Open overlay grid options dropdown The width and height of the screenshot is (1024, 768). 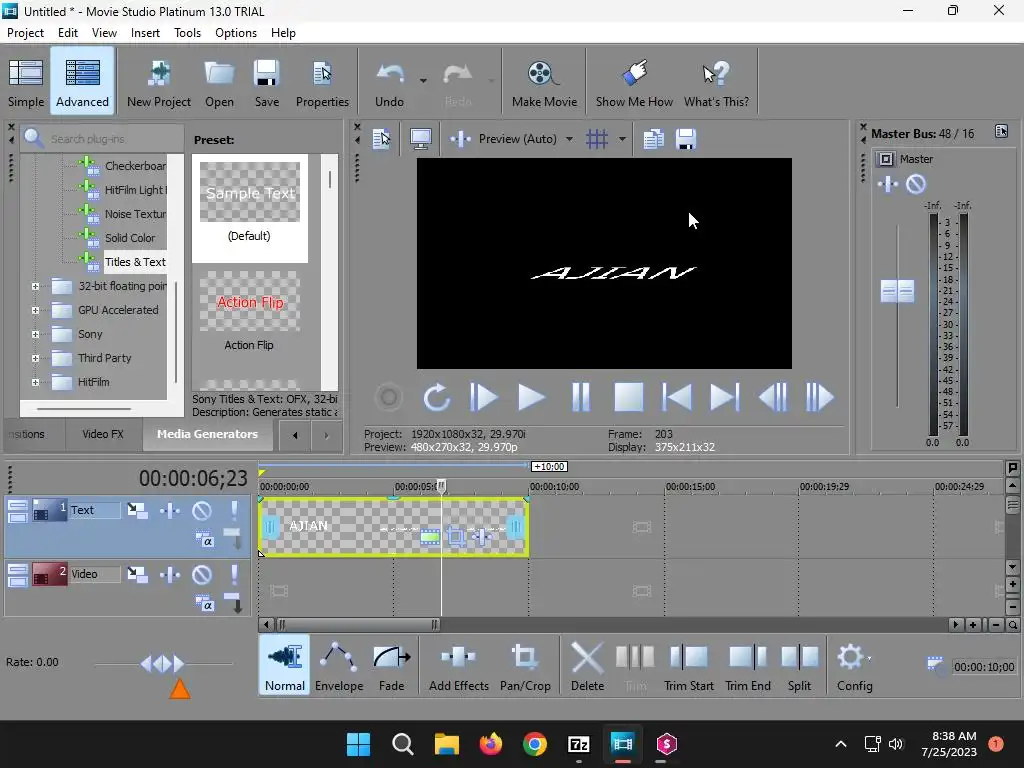622,139
